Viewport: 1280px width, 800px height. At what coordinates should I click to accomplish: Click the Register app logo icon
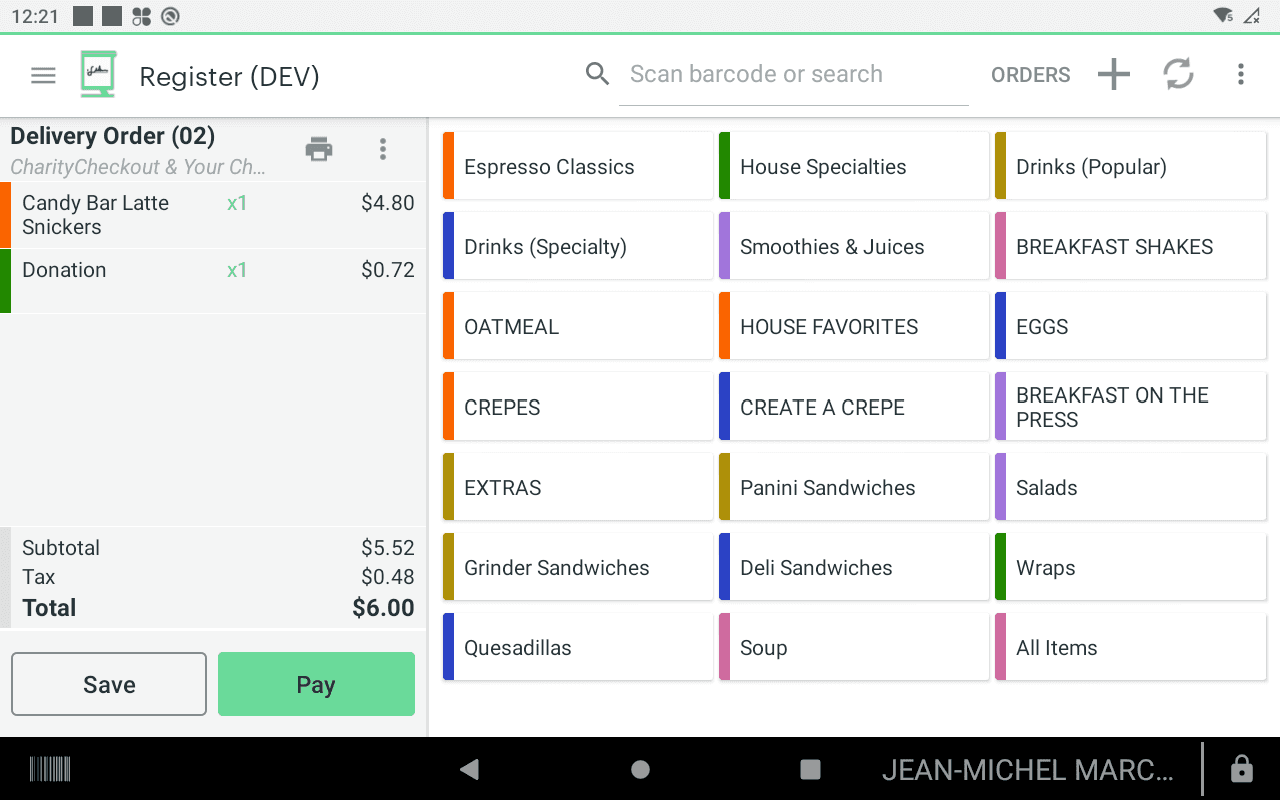point(98,75)
